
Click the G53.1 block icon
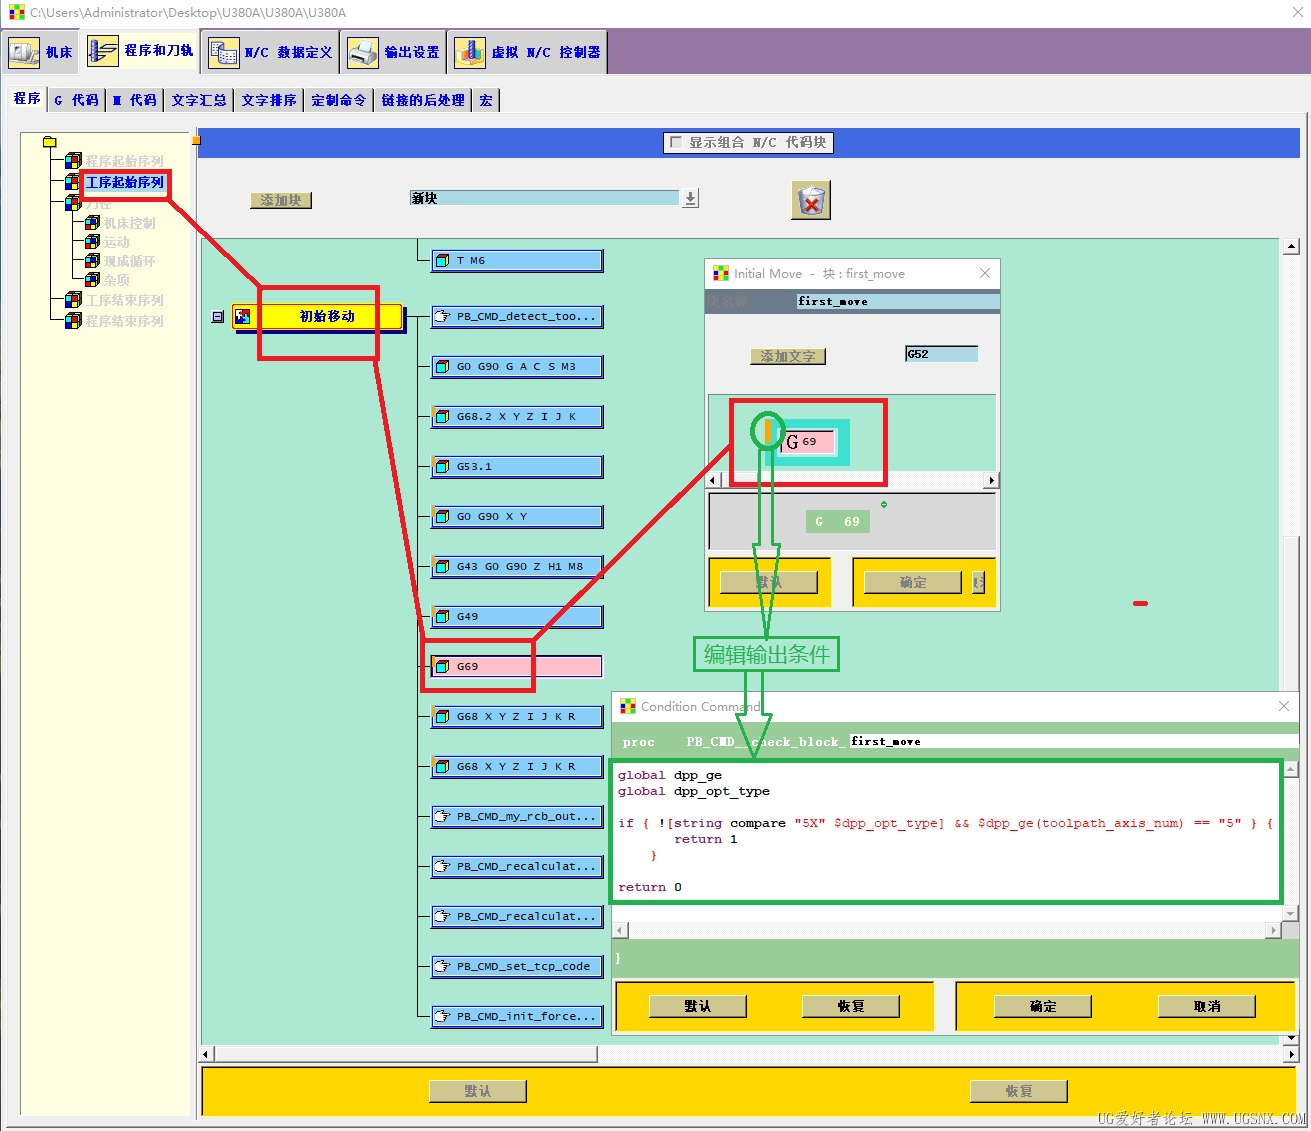pos(442,467)
